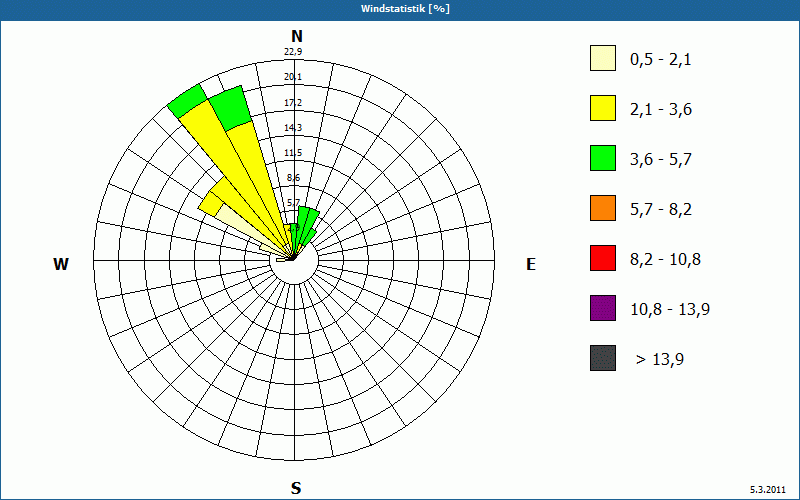Click the S compass label
The width and height of the screenshot is (800, 500).
296,488
